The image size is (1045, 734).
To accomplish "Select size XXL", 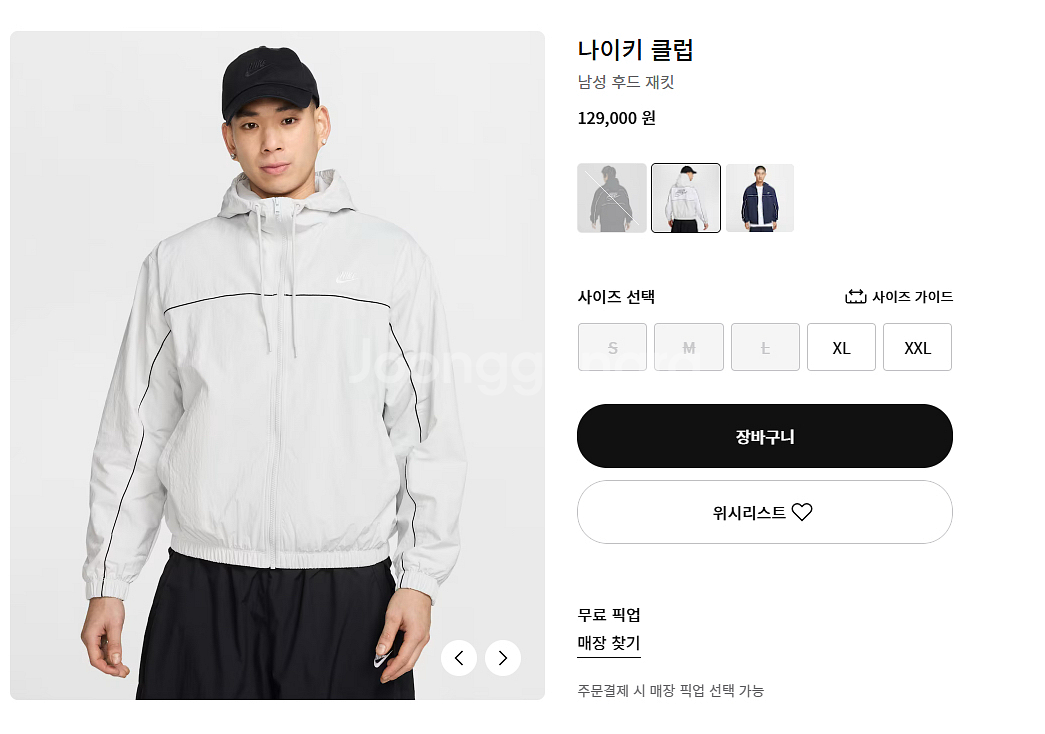I will pos(917,347).
